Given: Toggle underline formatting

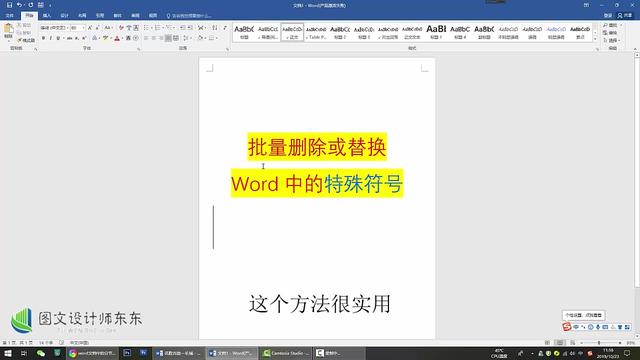Looking at the screenshot, I should [x=58, y=38].
